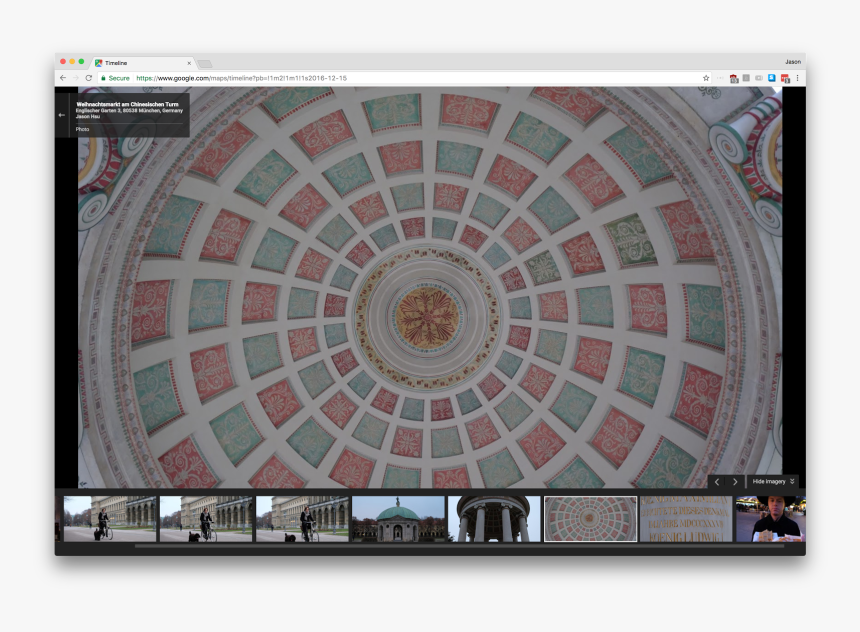This screenshot has height=632, width=860.
Task: Click the Jason Hsu author name
Action: (x=88, y=116)
